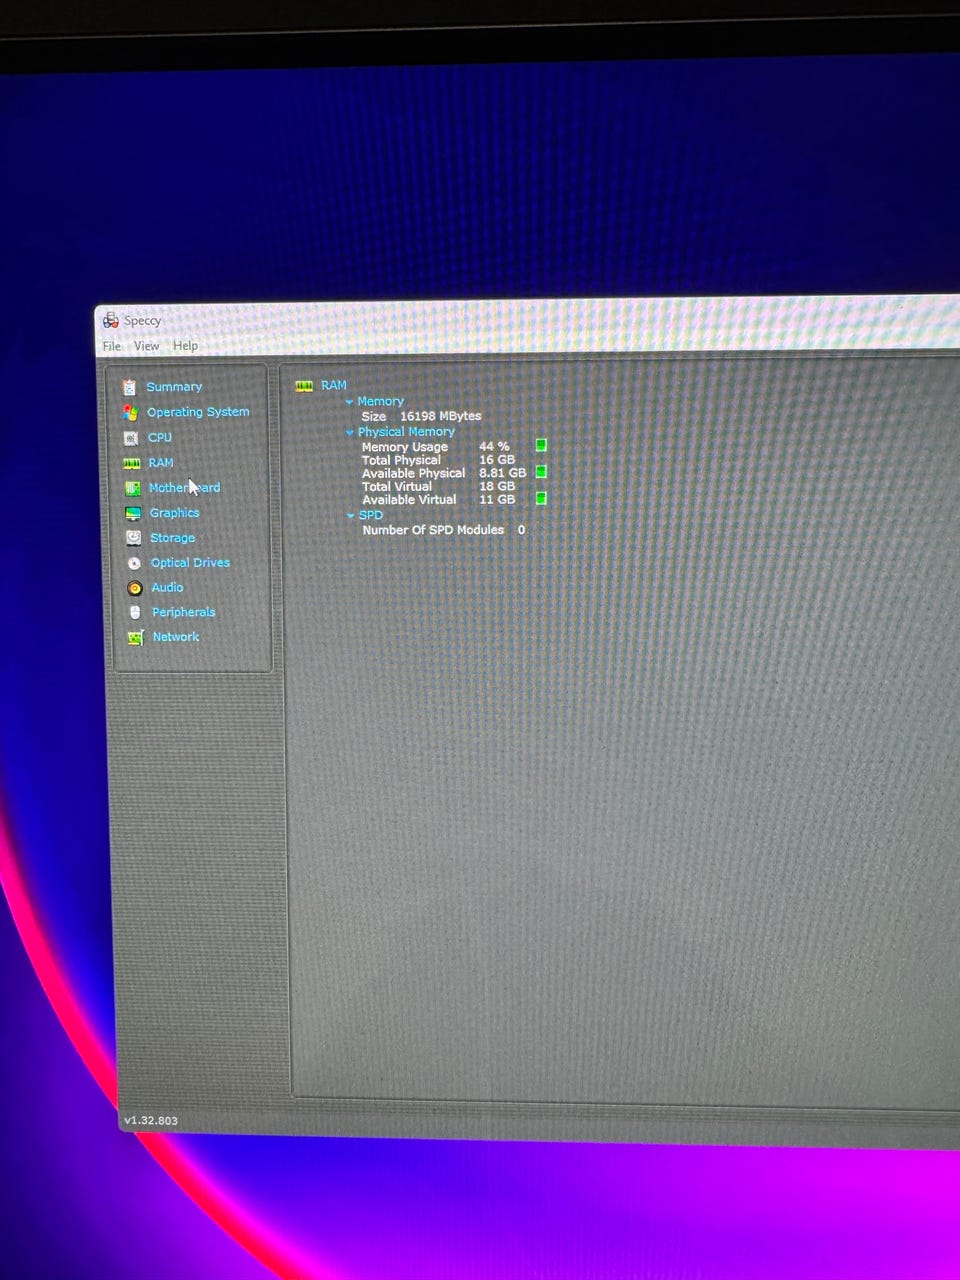Select the 16198 MBytes size value
The width and height of the screenshot is (960, 1280).
click(x=441, y=416)
